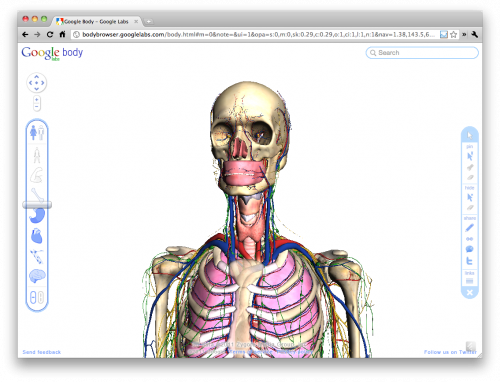Close the right tools panel
Screen dimensions: 500x382
click(x=470, y=293)
